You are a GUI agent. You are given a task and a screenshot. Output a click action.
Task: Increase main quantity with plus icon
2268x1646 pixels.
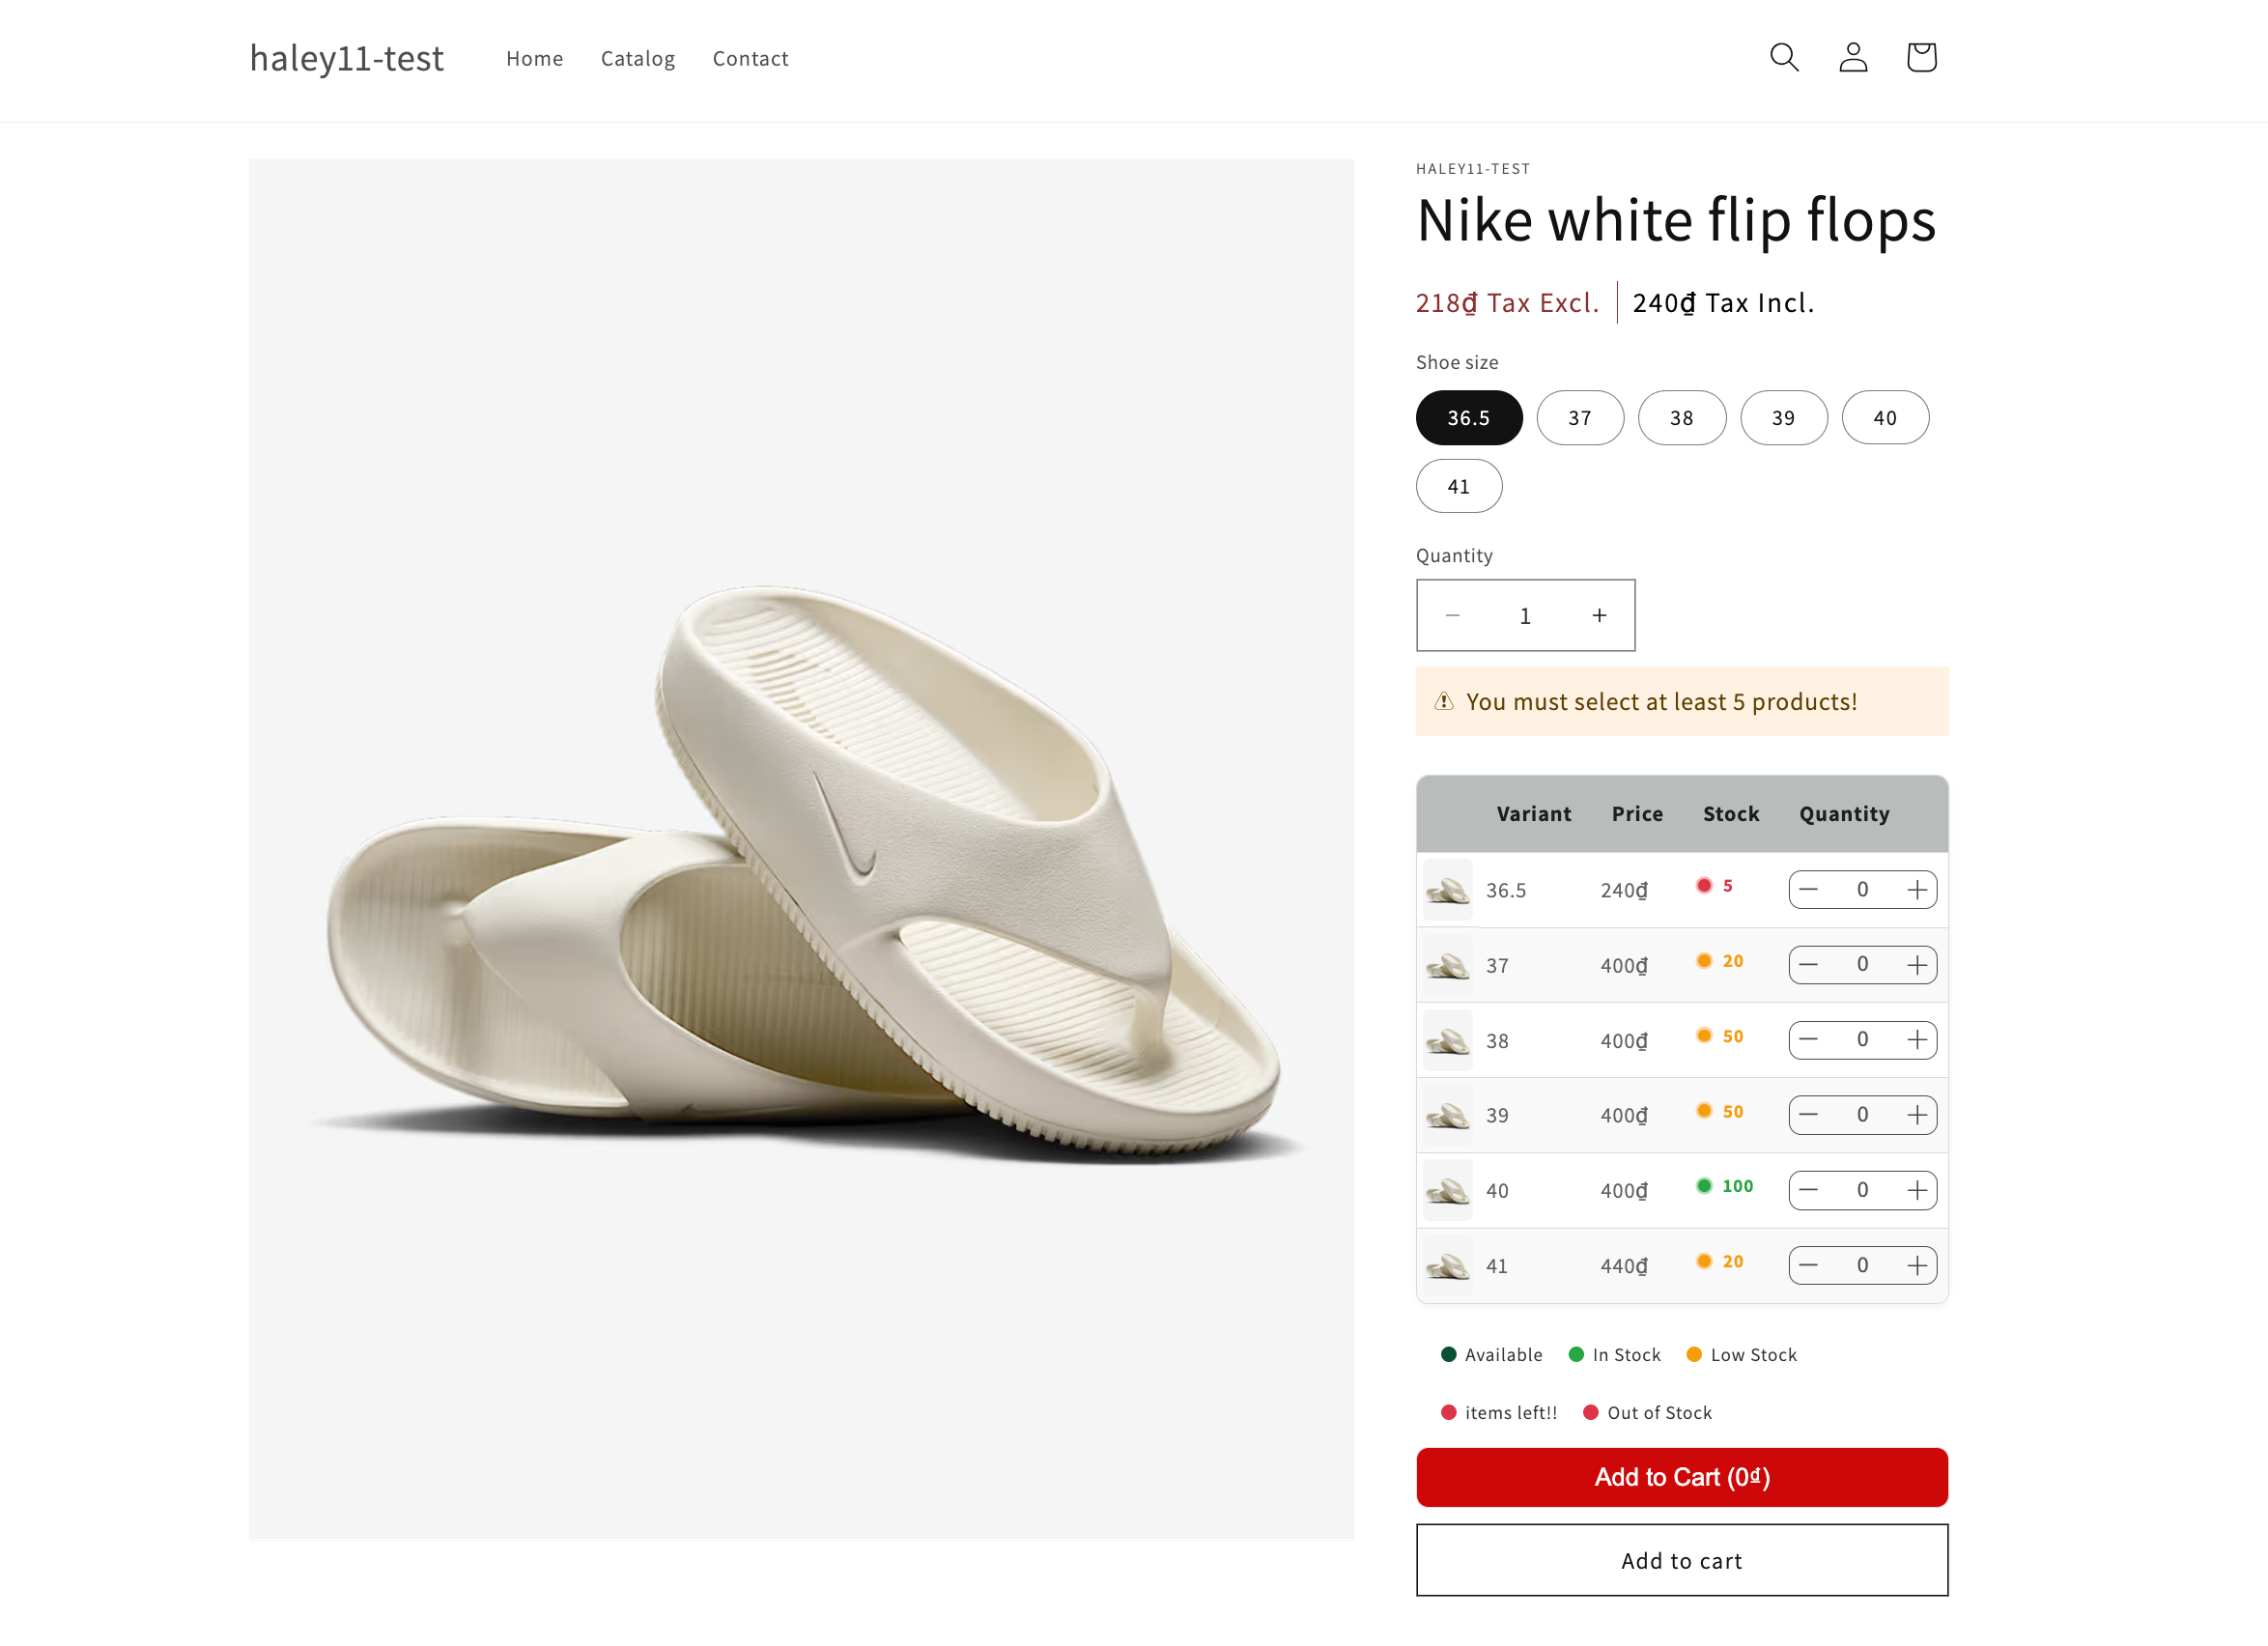point(1599,616)
